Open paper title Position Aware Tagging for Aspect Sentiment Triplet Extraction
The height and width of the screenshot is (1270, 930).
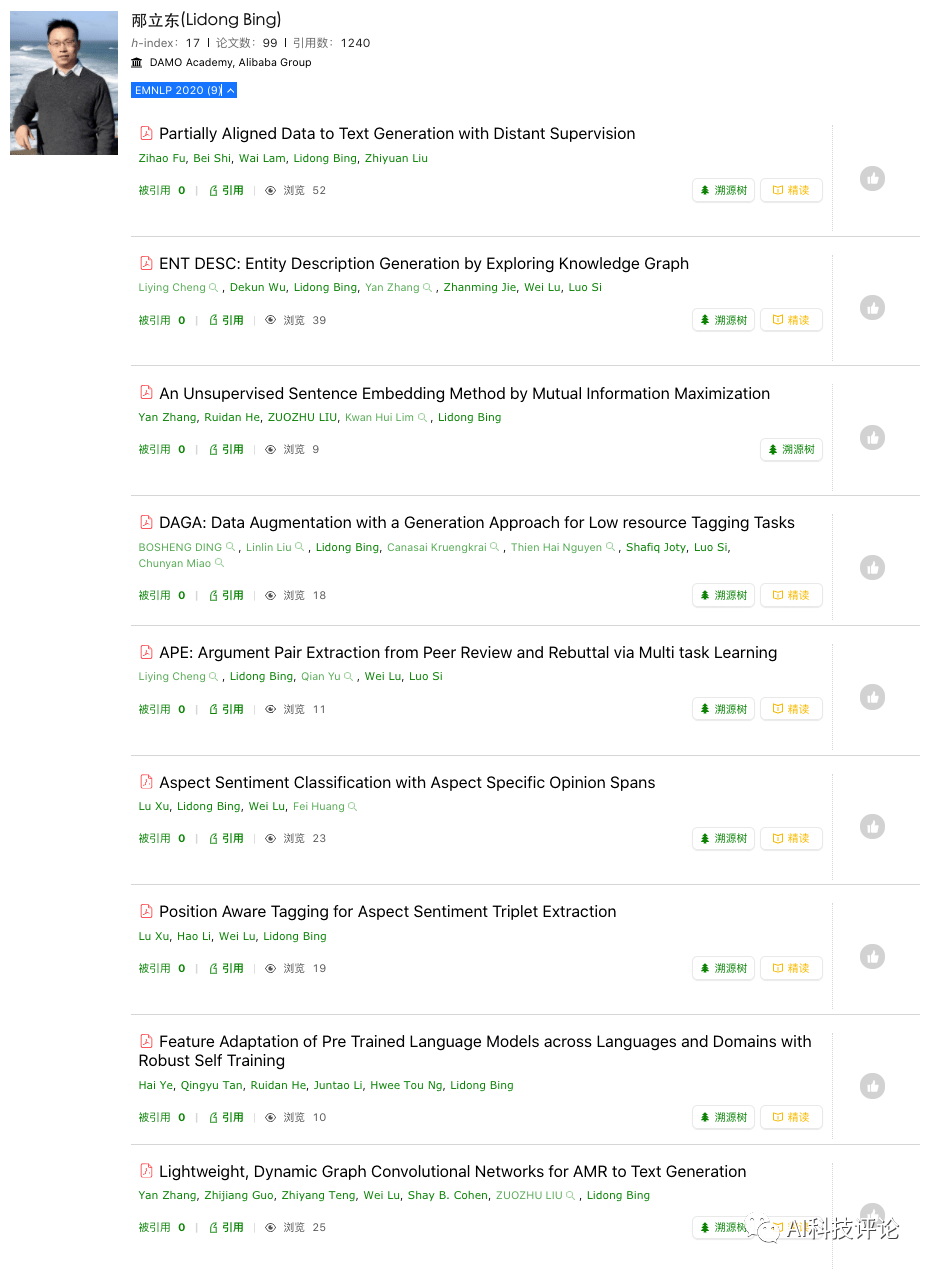pyautogui.click(x=387, y=911)
